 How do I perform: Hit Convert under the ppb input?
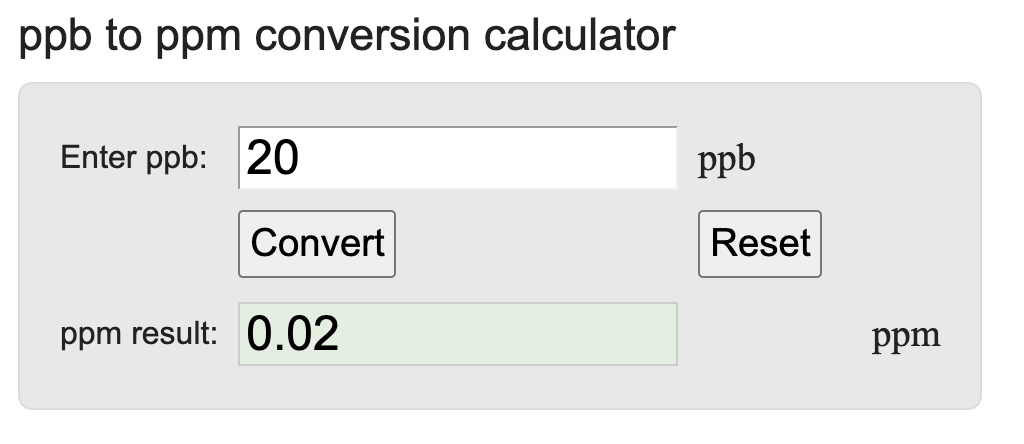(317, 243)
